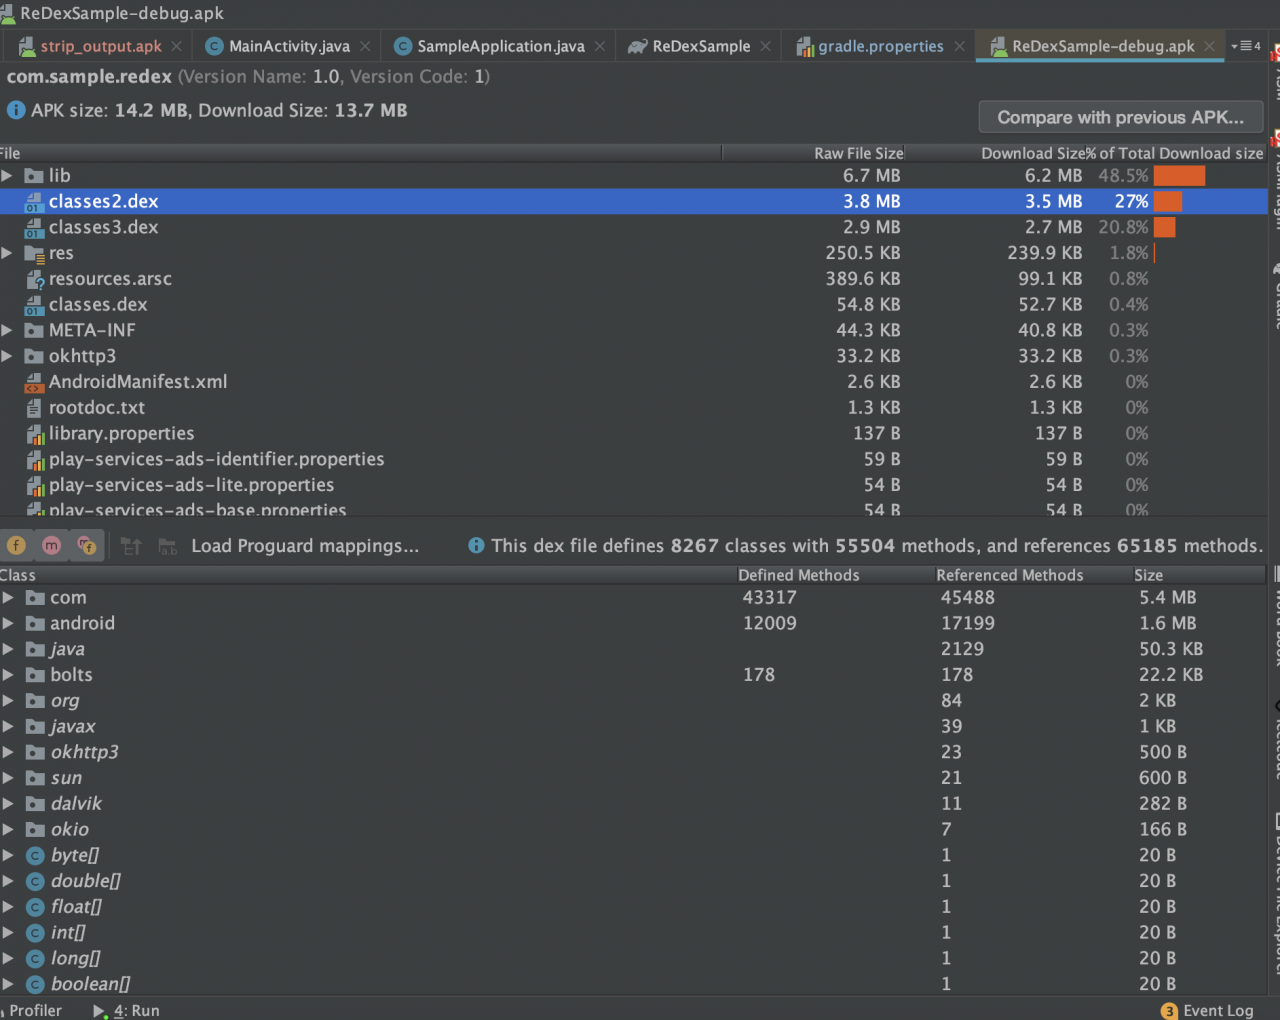The width and height of the screenshot is (1280, 1020).
Task: Click the AndroidManifest.xml file icon
Action: (x=34, y=382)
